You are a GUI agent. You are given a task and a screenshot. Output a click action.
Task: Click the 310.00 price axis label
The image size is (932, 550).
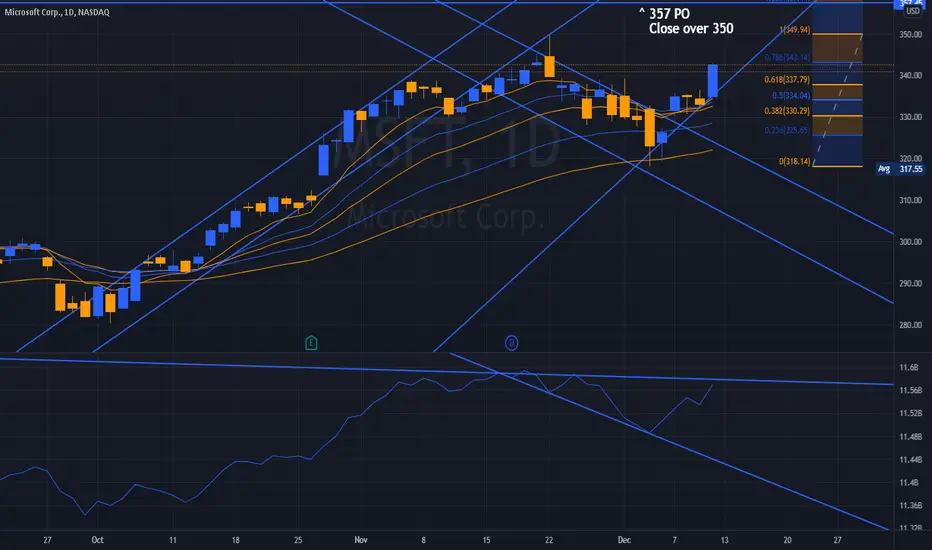911,200
